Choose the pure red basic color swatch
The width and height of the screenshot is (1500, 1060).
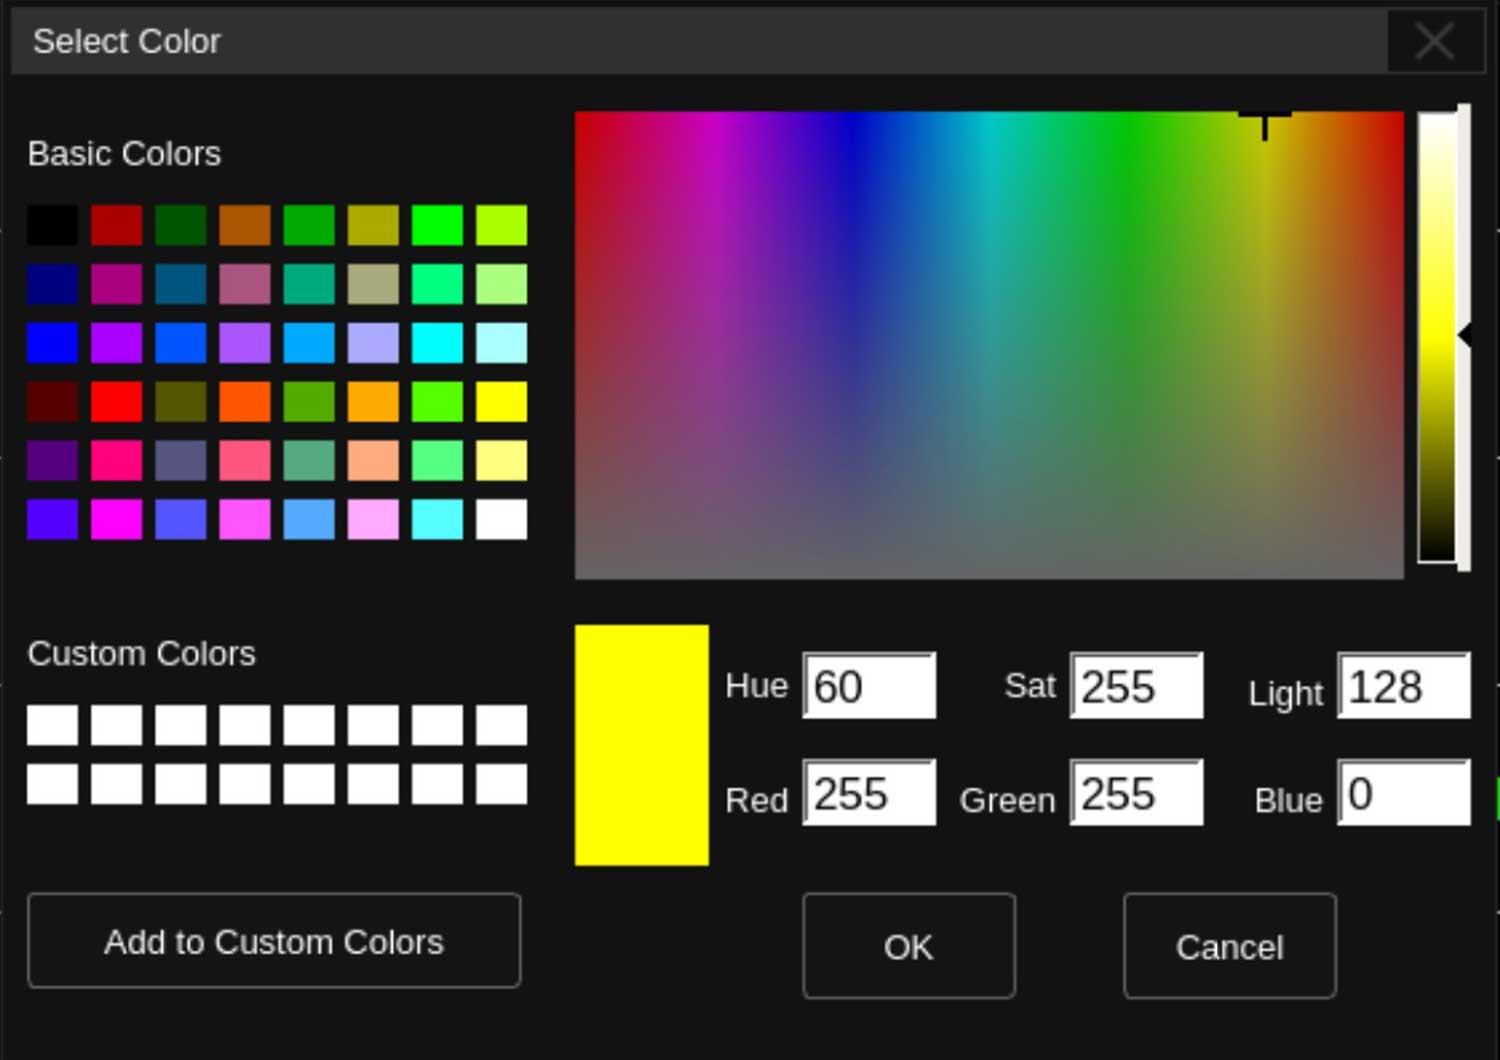117,402
